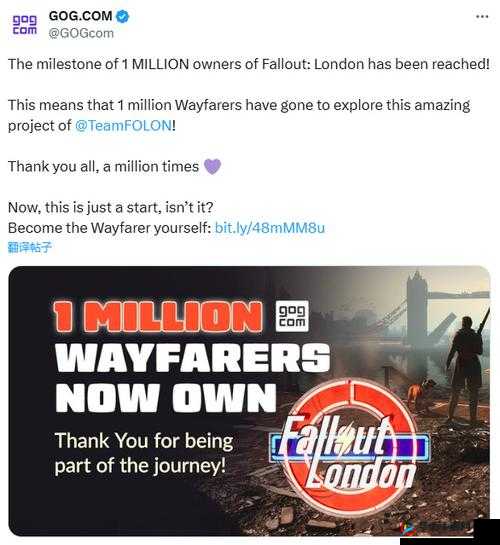This screenshot has height=545, width=500.
Task: Click the gog.com logo in the banner
Action: pyautogui.click(x=292, y=316)
